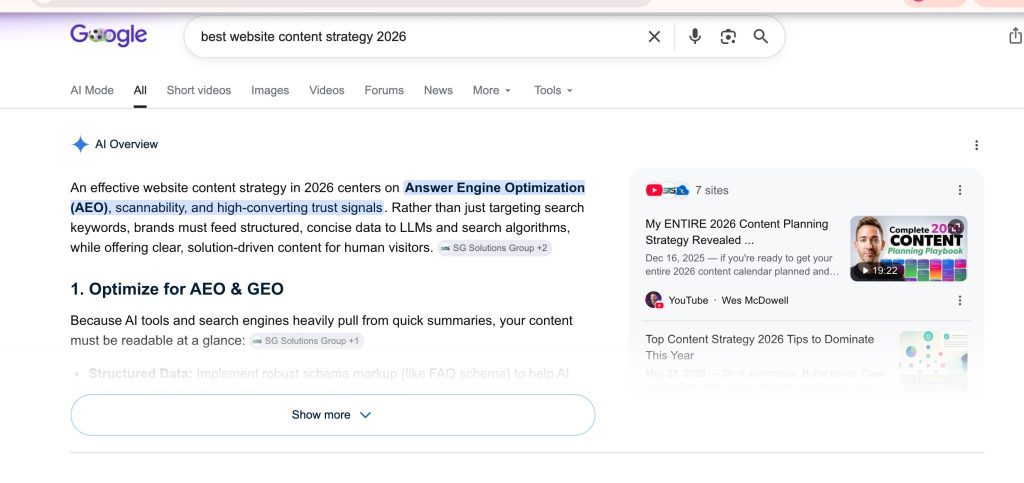
Task: Open the Tools dropdown
Action: pyautogui.click(x=553, y=90)
